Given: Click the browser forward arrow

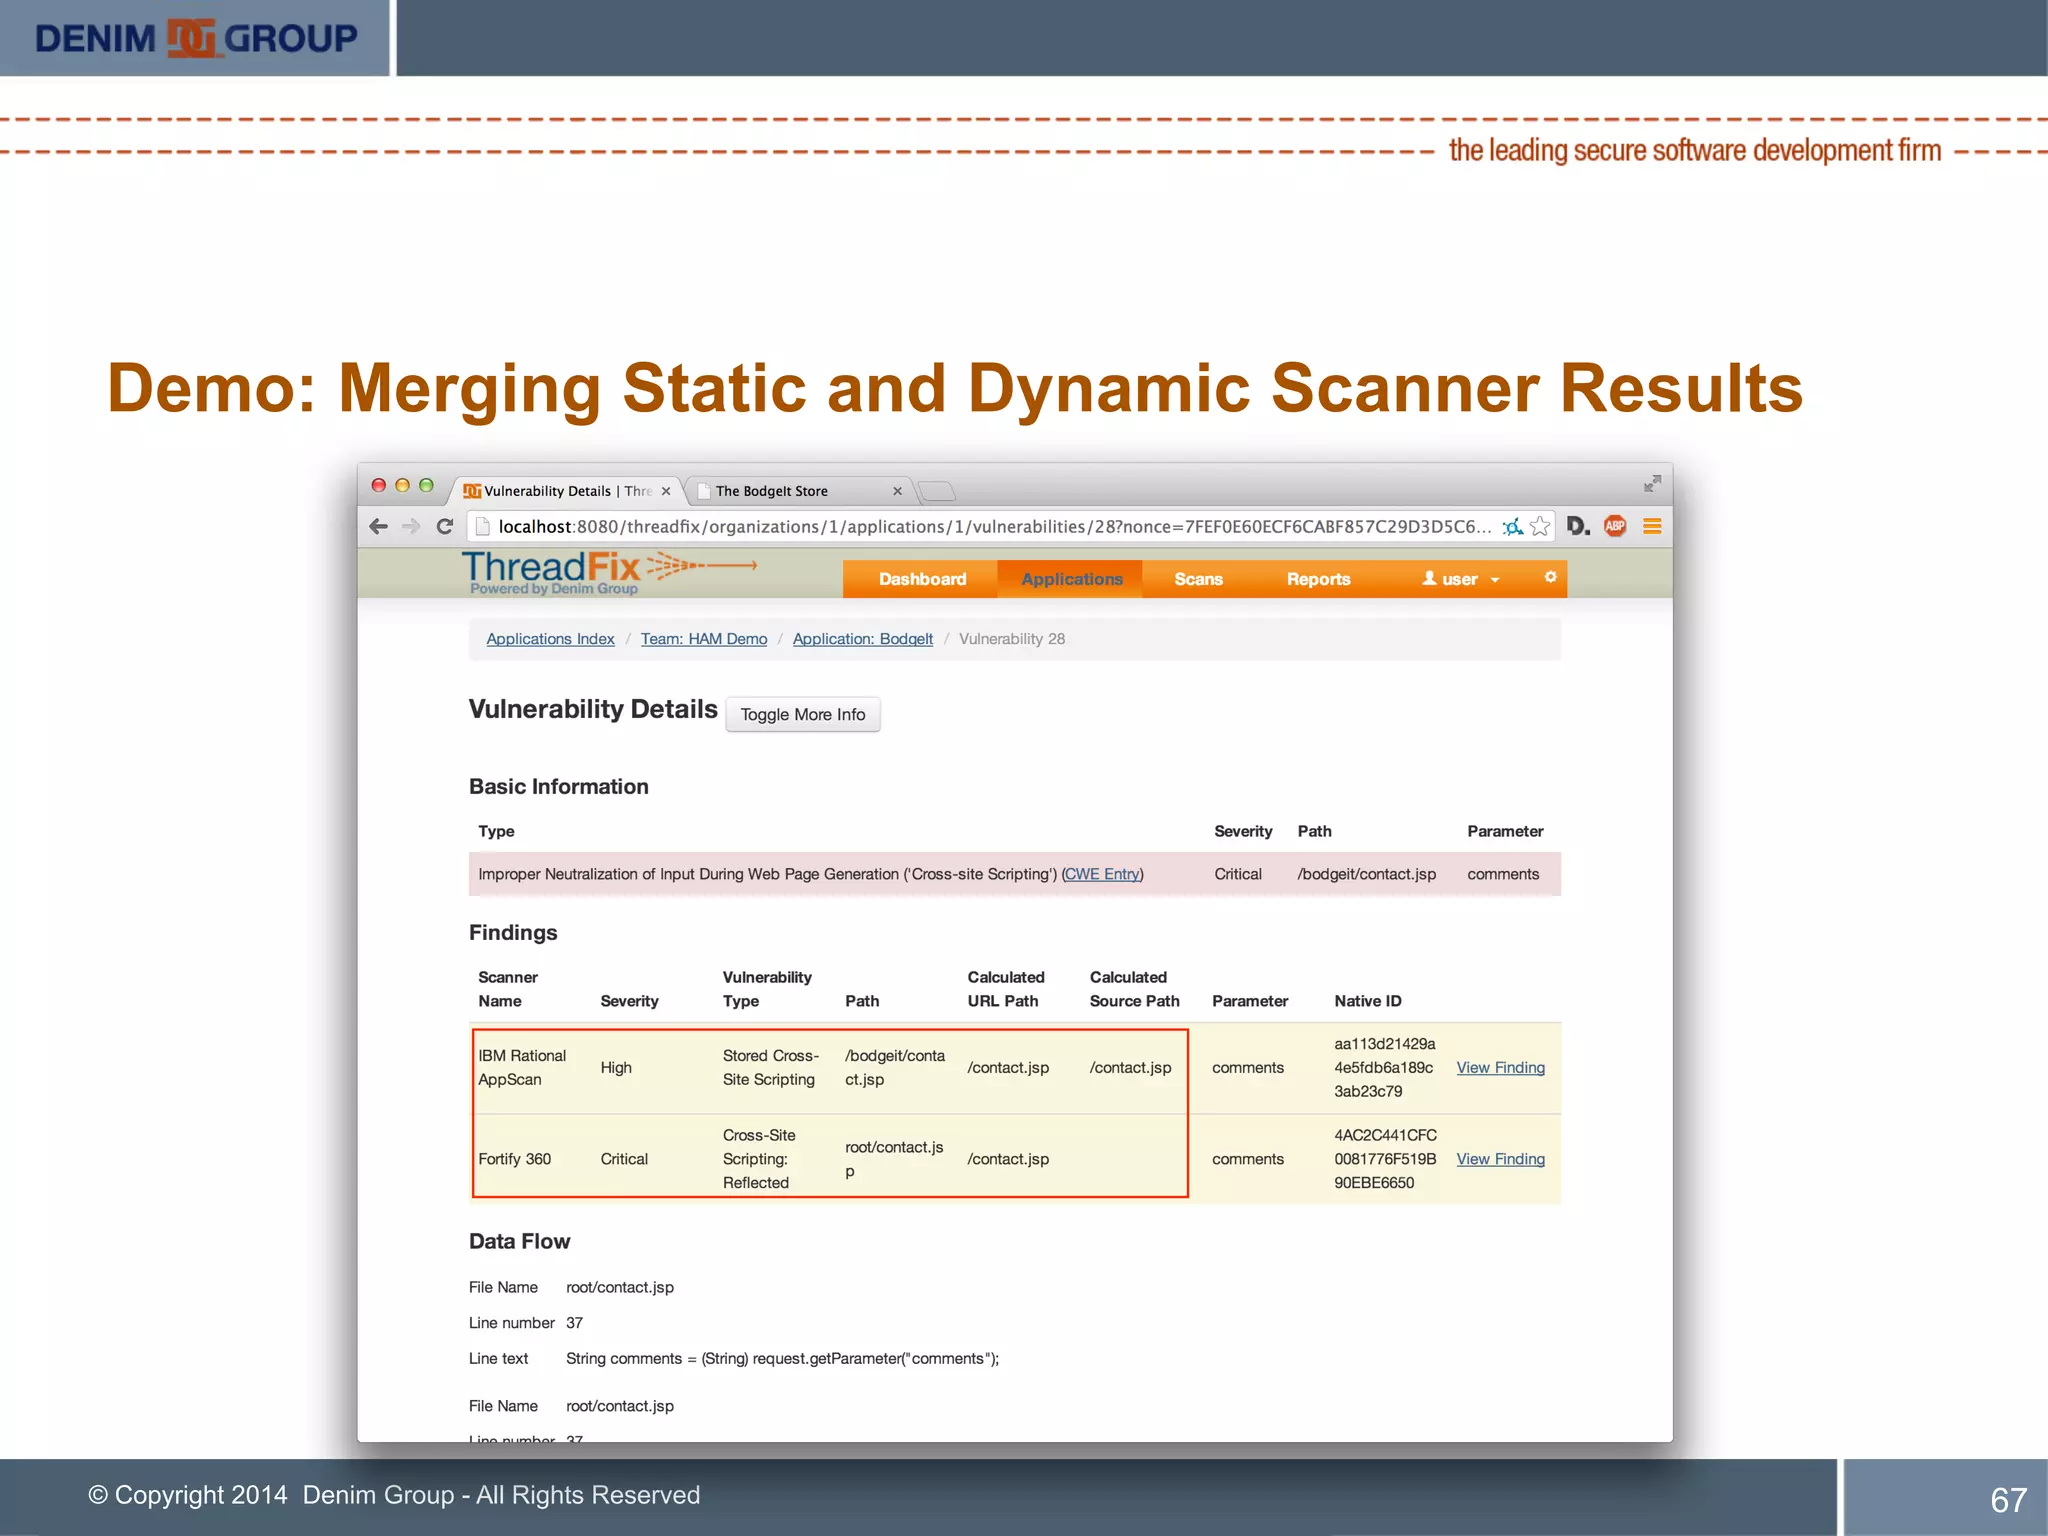Looking at the screenshot, I should click(x=411, y=526).
